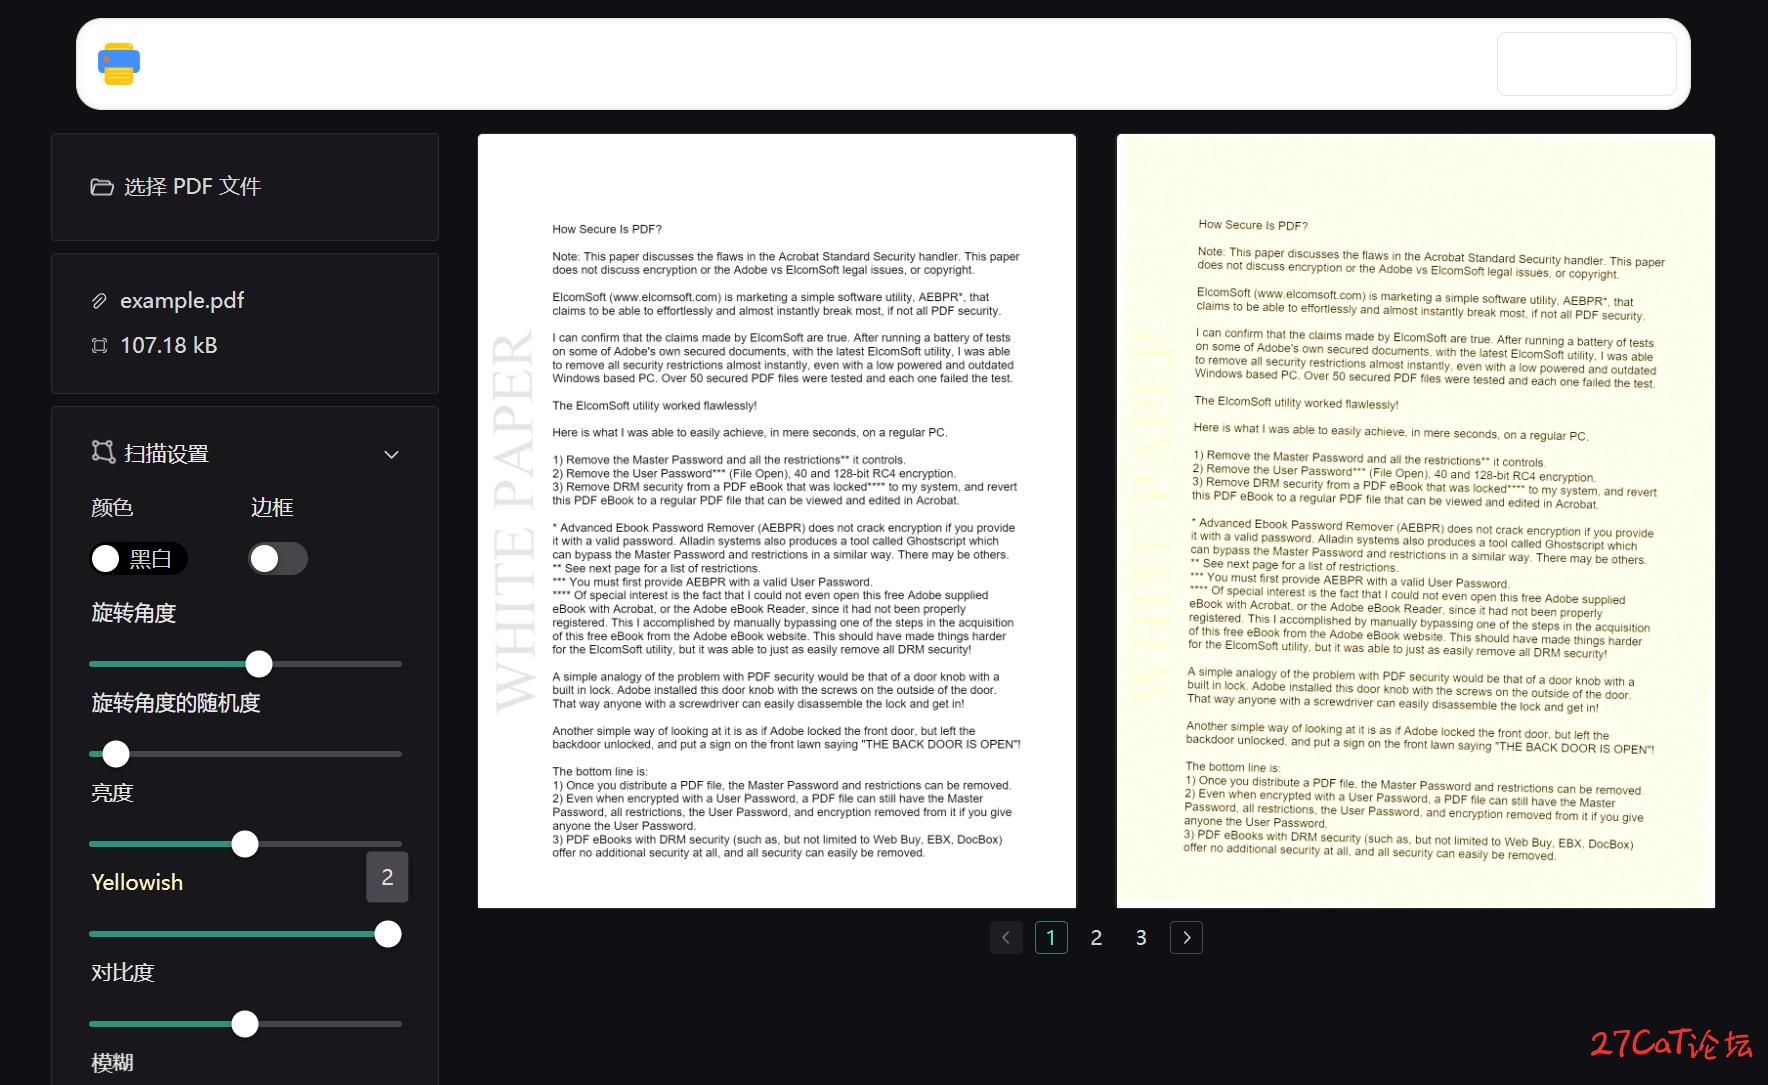Click the file size text 107.18 kB
Image resolution: width=1768 pixels, height=1085 pixels.
[169, 346]
